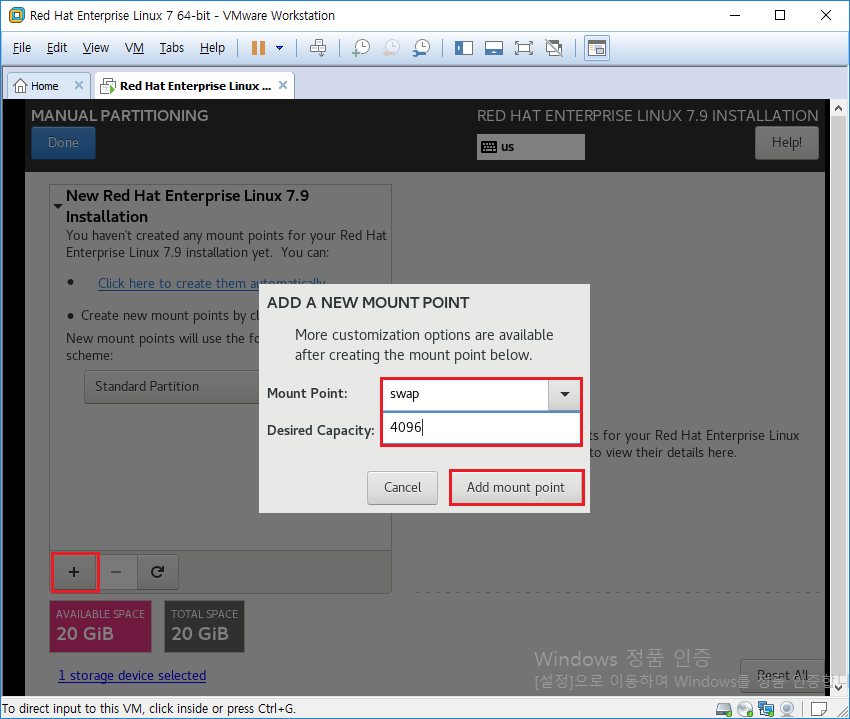850x719 pixels.
Task: Open the Edit menu
Action: (56, 48)
